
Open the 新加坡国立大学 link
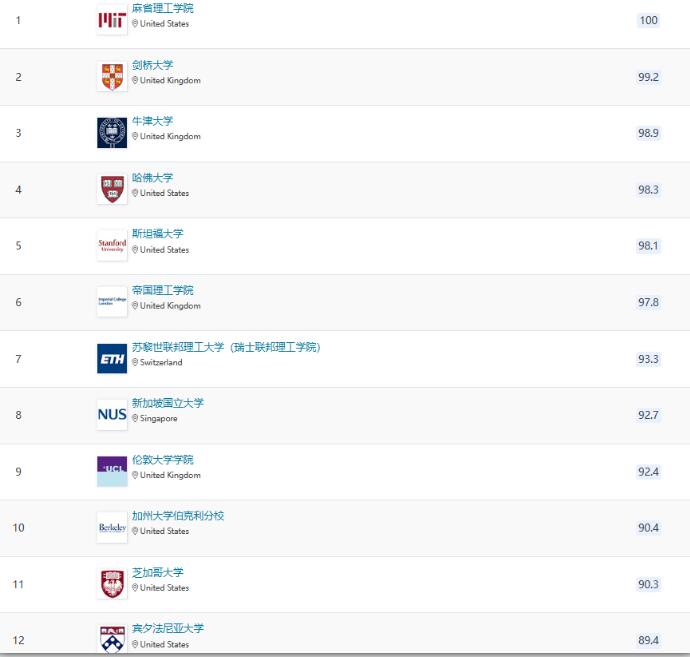(168, 403)
